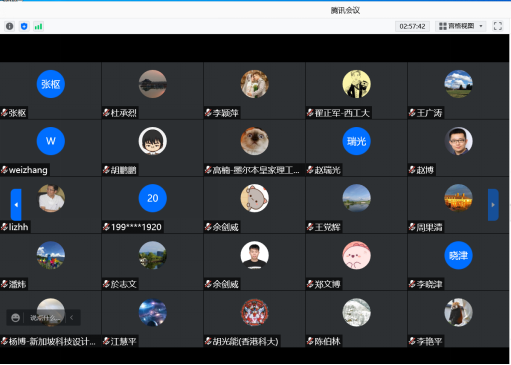
Task: Select weizhang blue W avatar
Action: [x=51, y=141]
